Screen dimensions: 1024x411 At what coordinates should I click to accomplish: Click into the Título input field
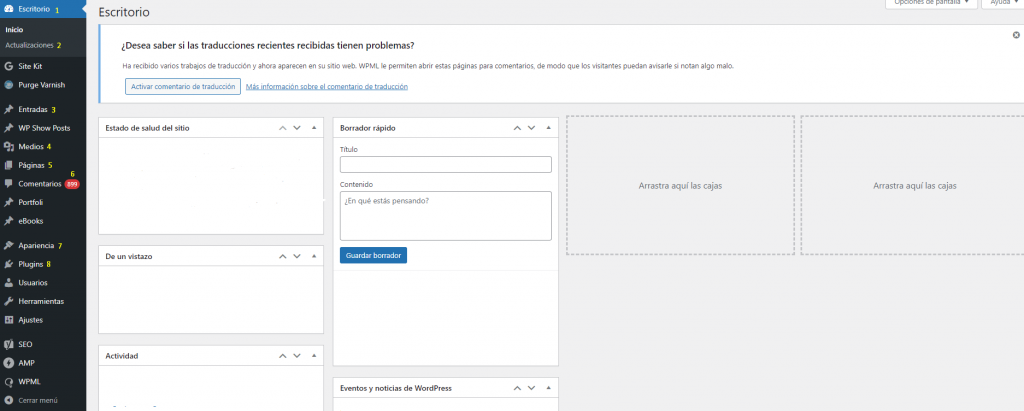(446, 164)
